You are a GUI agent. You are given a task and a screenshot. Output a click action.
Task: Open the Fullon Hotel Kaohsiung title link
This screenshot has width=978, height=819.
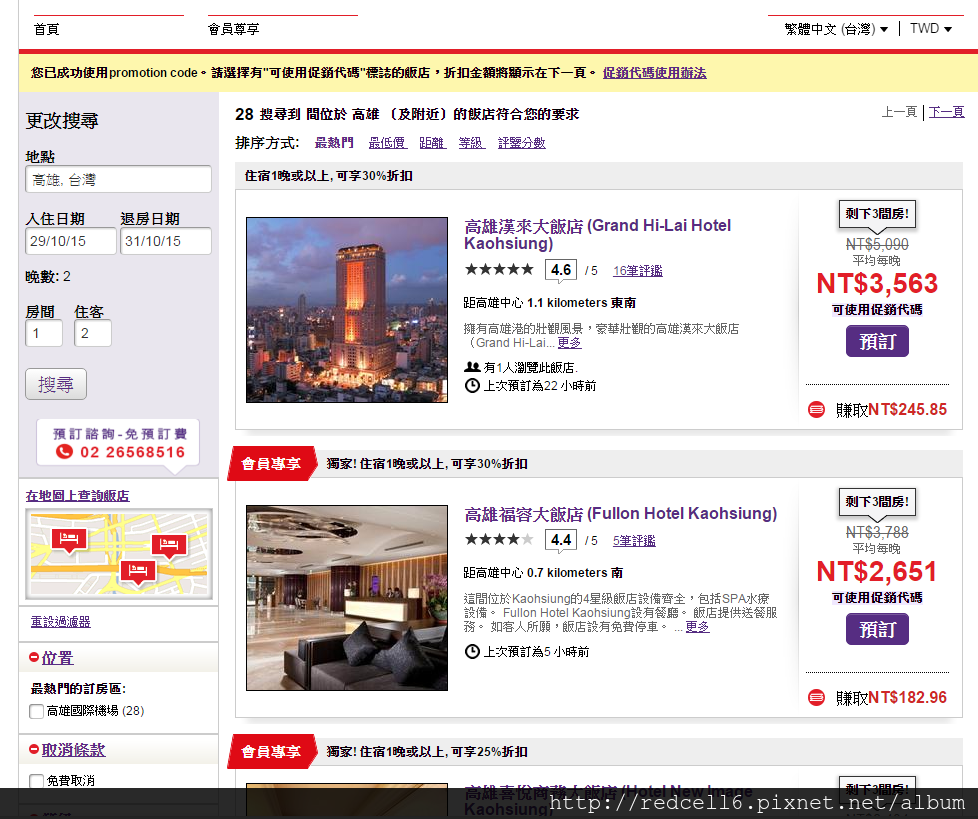(621, 514)
